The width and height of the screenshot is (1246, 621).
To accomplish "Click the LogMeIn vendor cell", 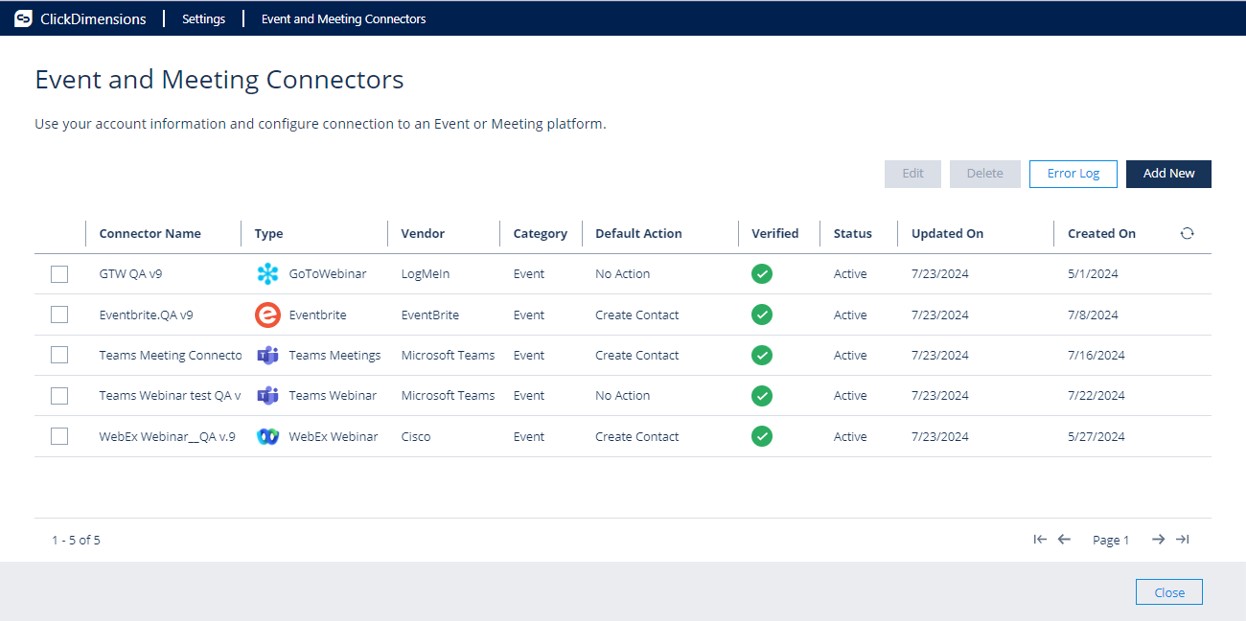I will pos(427,274).
